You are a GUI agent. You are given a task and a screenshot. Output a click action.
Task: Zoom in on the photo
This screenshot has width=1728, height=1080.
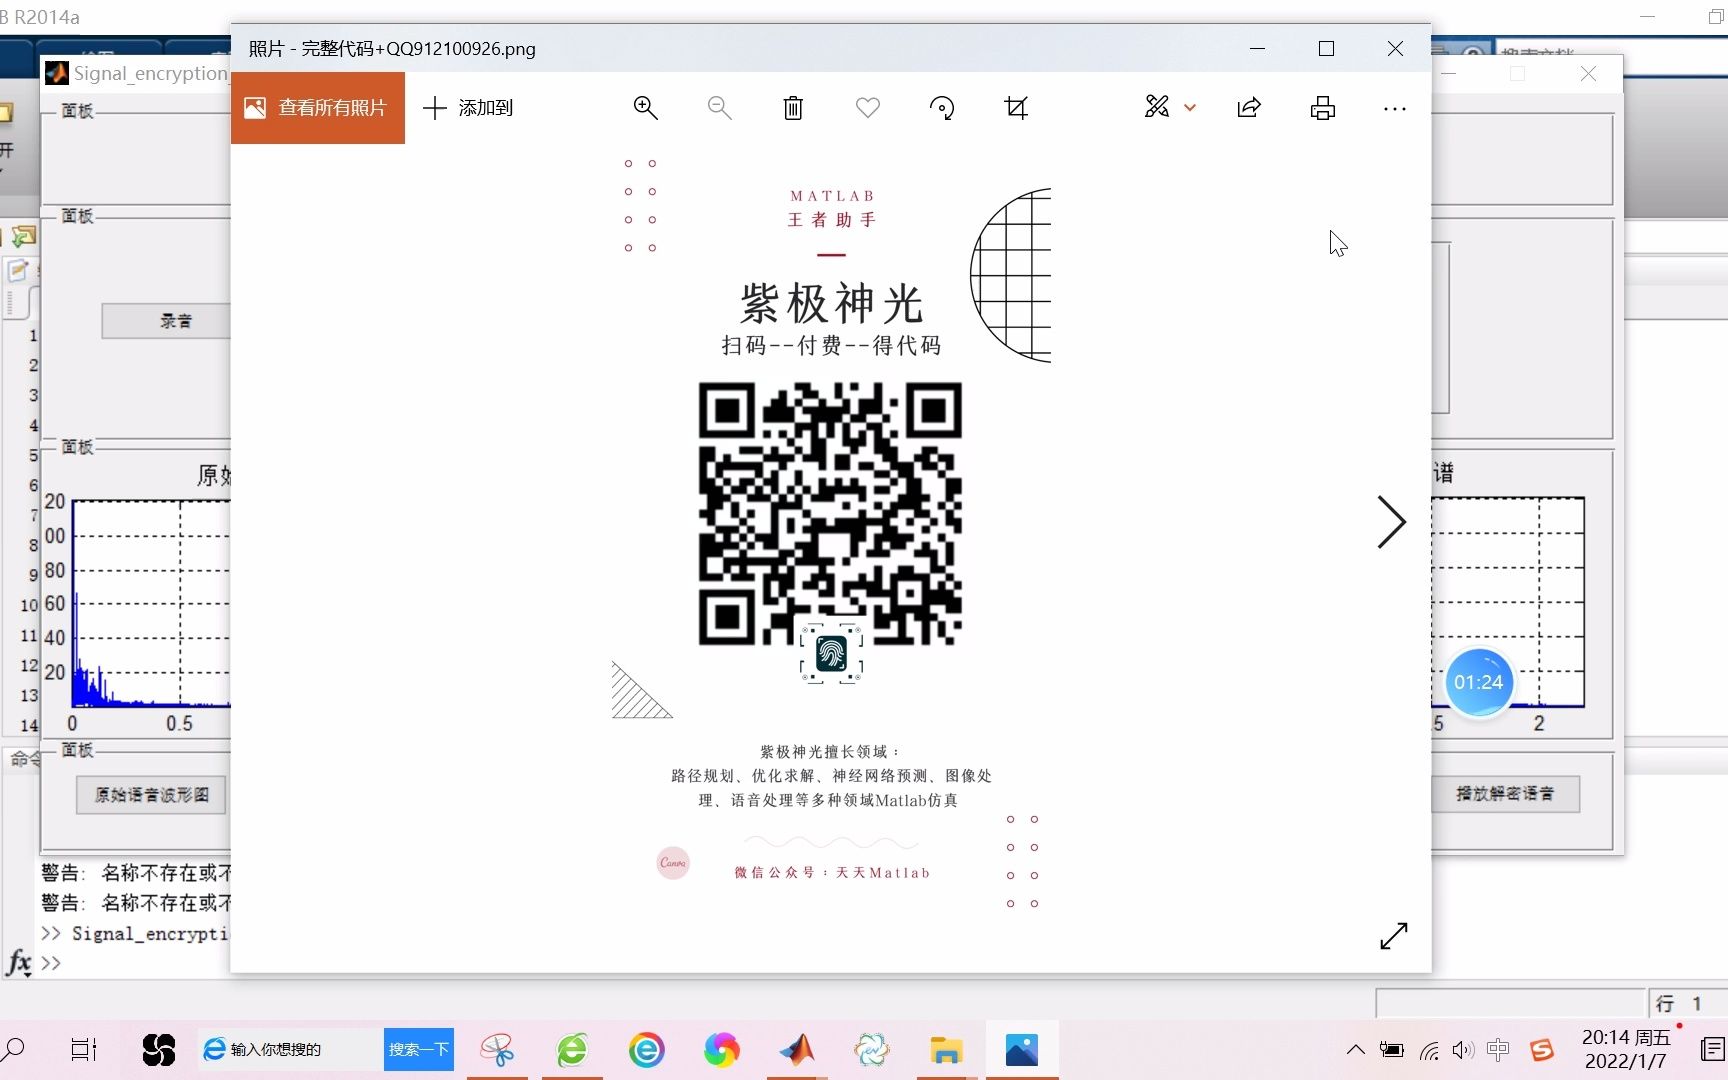pyautogui.click(x=645, y=107)
